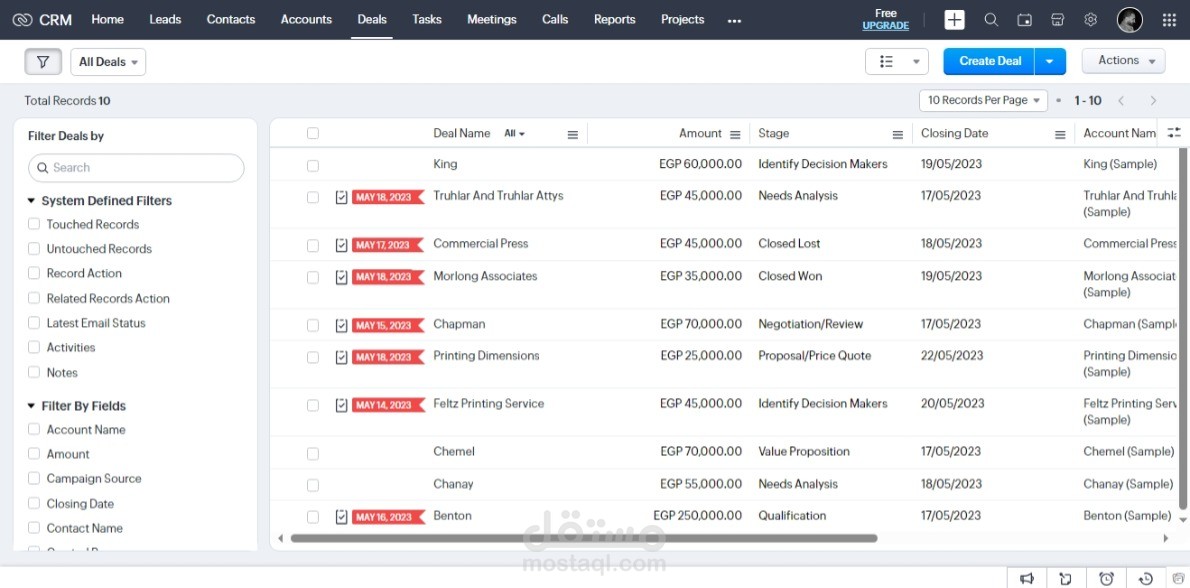This screenshot has height=588, width=1190.
Task: Open the Benton deal link
Action: point(452,516)
